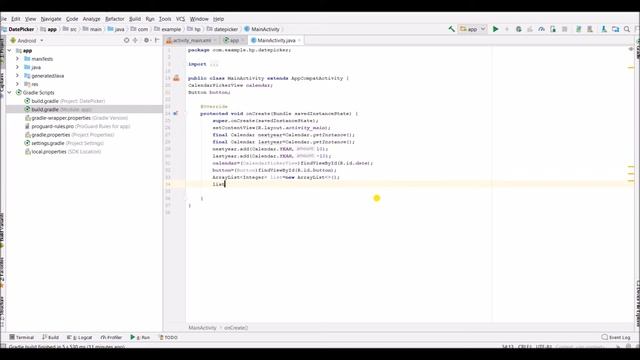Select proguard-rules.pro file
Screen dimensions: 640x360
[x=77, y=127]
